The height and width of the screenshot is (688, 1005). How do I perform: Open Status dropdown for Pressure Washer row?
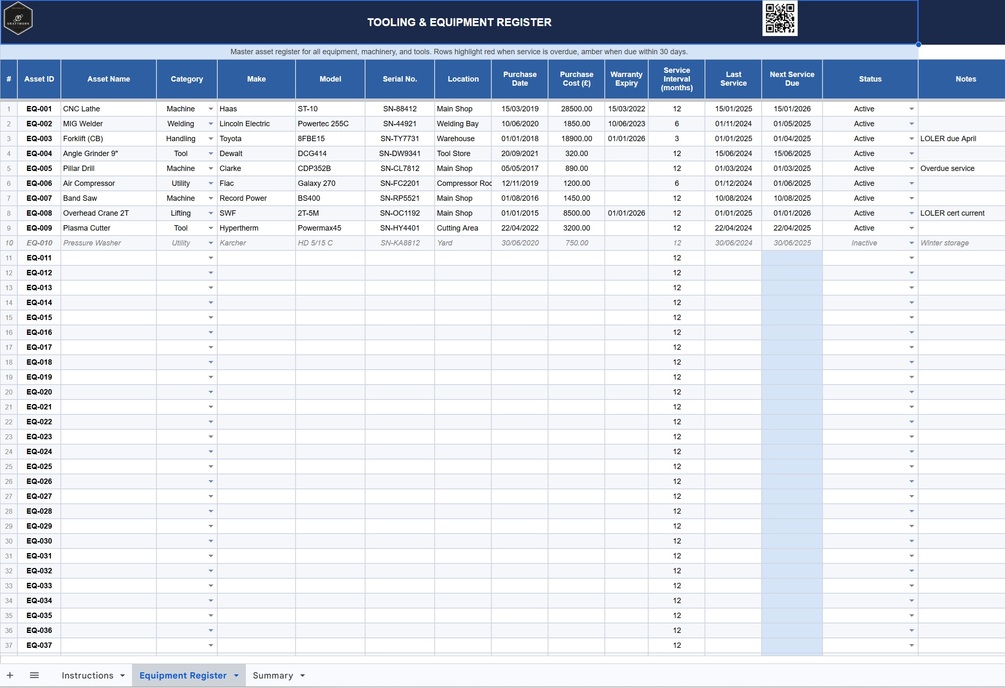911,243
